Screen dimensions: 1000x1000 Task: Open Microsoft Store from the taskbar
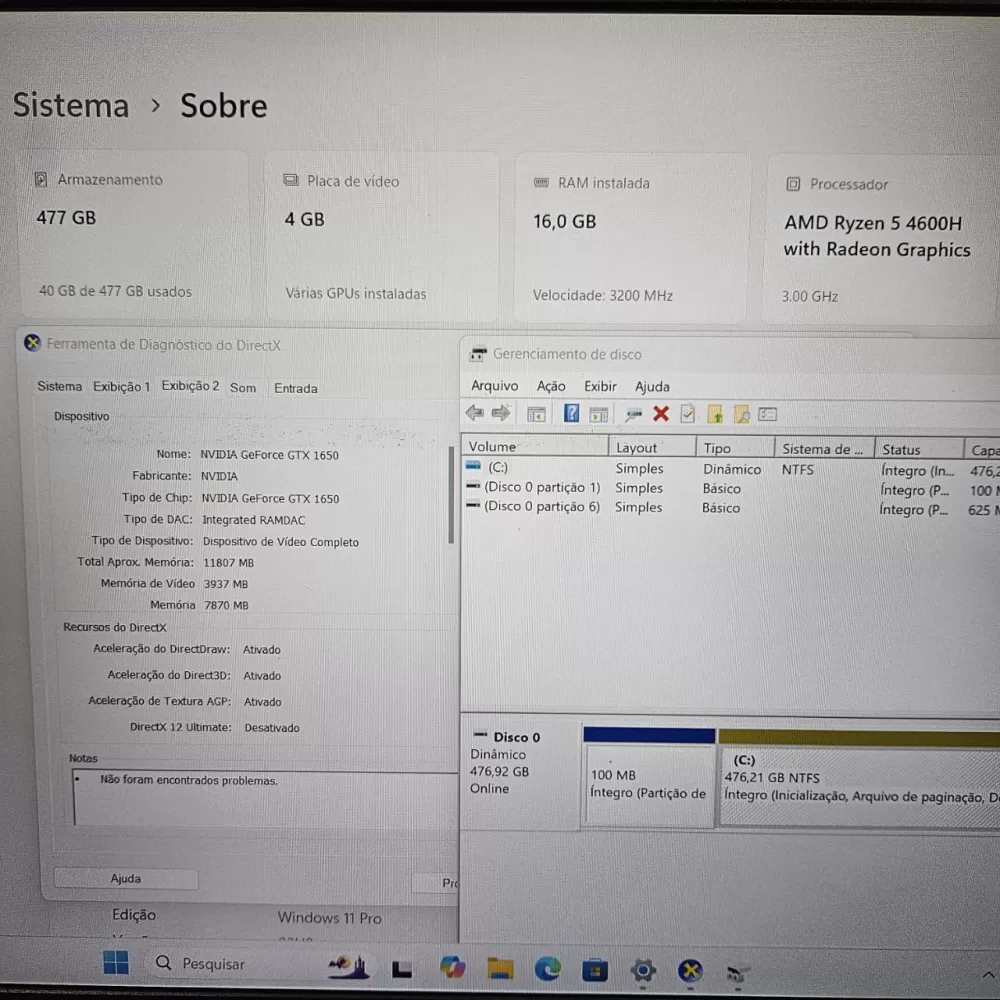594,970
